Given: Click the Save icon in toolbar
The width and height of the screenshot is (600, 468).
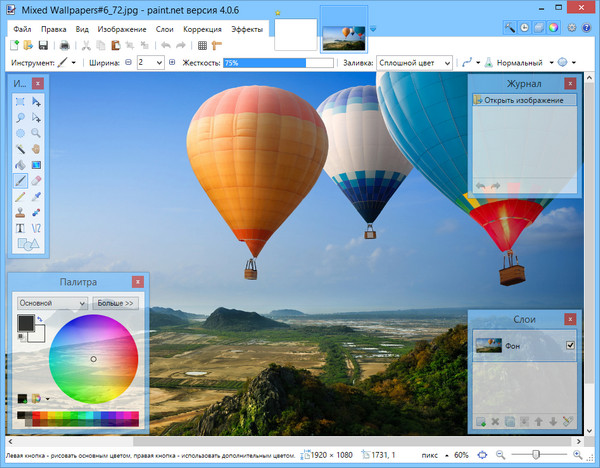Looking at the screenshot, I should pyautogui.click(x=44, y=45).
